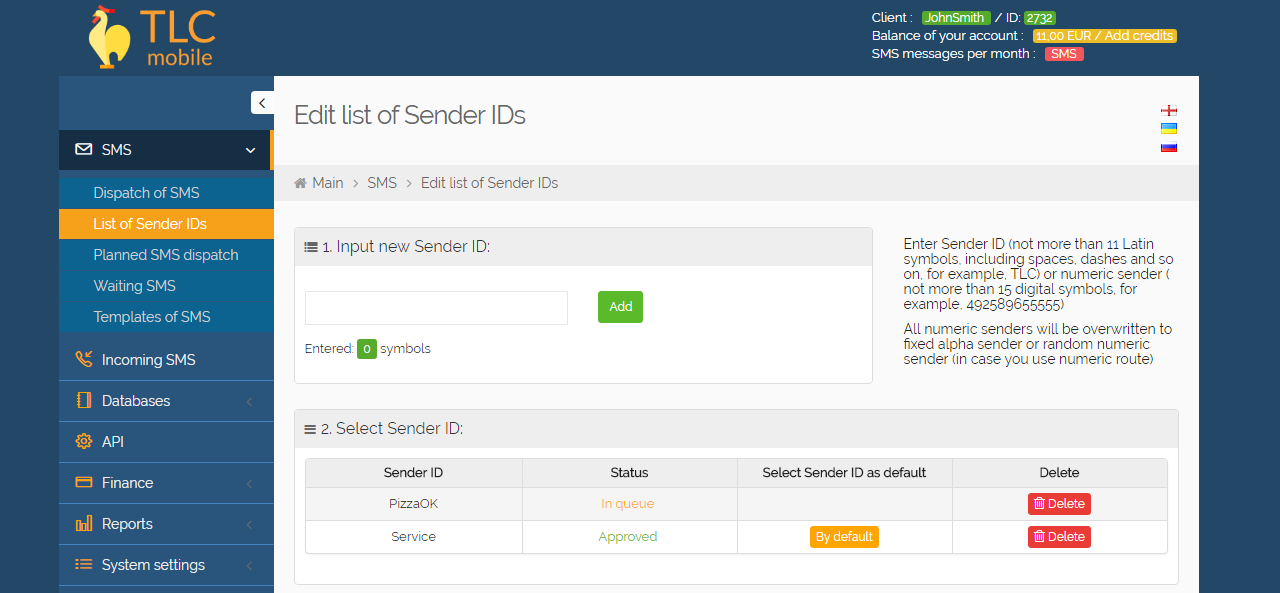The height and width of the screenshot is (593, 1280).
Task: Click the Reports bar chart icon
Action: click(84, 523)
